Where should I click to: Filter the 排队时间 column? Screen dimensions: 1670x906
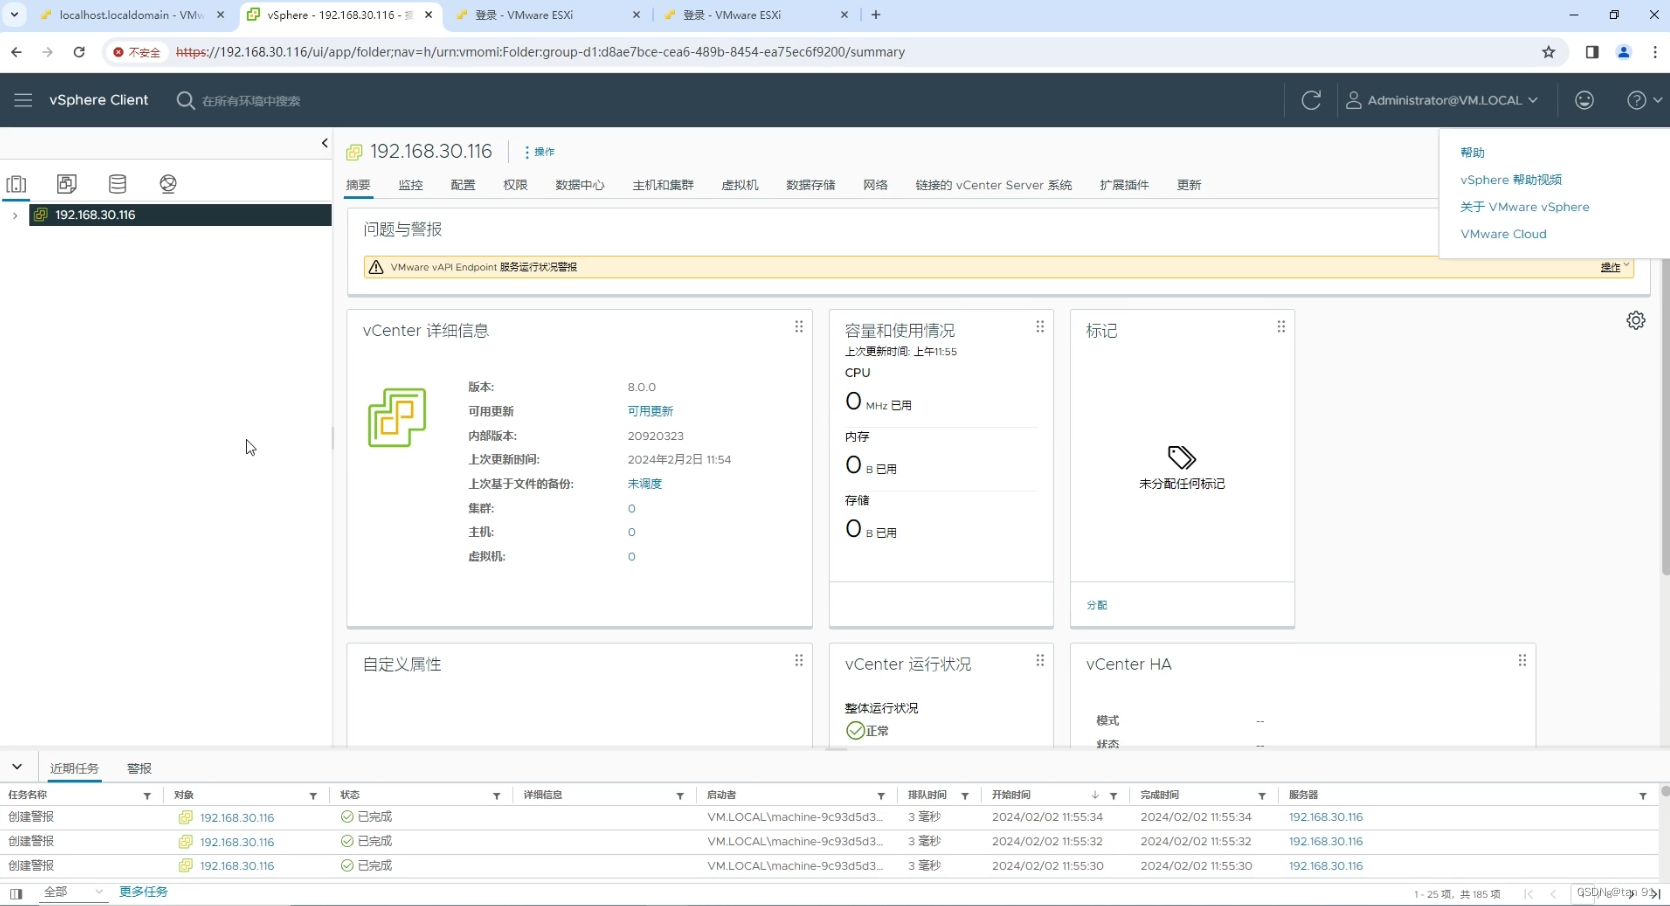pos(965,796)
